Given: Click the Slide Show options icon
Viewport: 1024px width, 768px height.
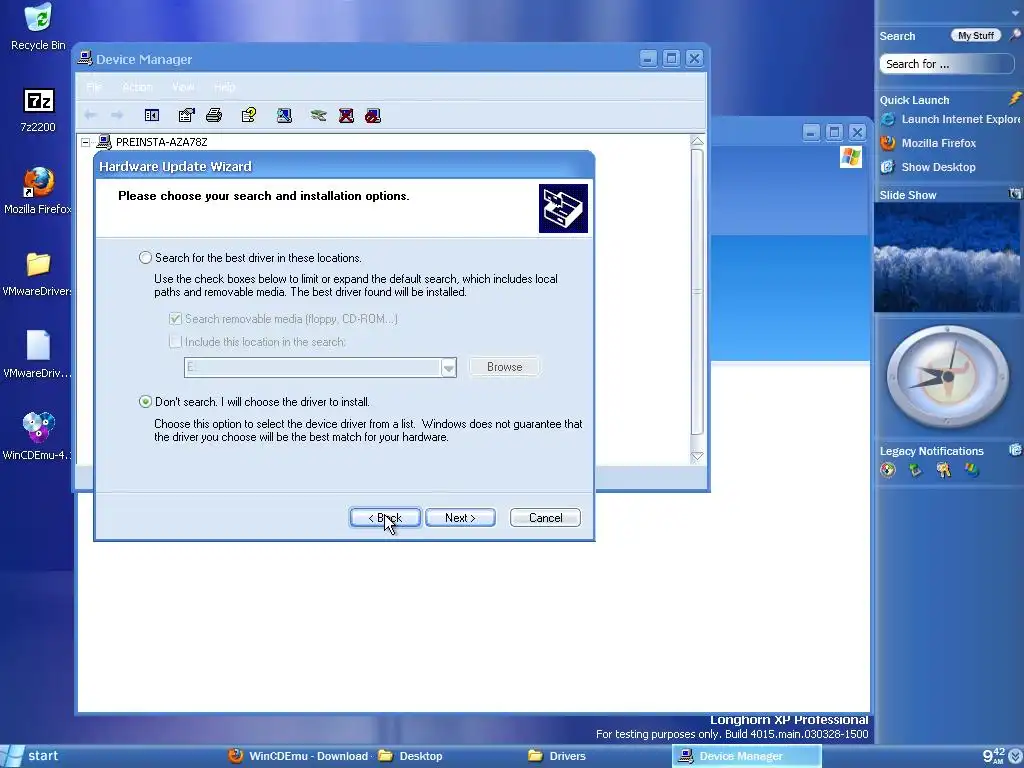Looking at the screenshot, I should (1014, 194).
